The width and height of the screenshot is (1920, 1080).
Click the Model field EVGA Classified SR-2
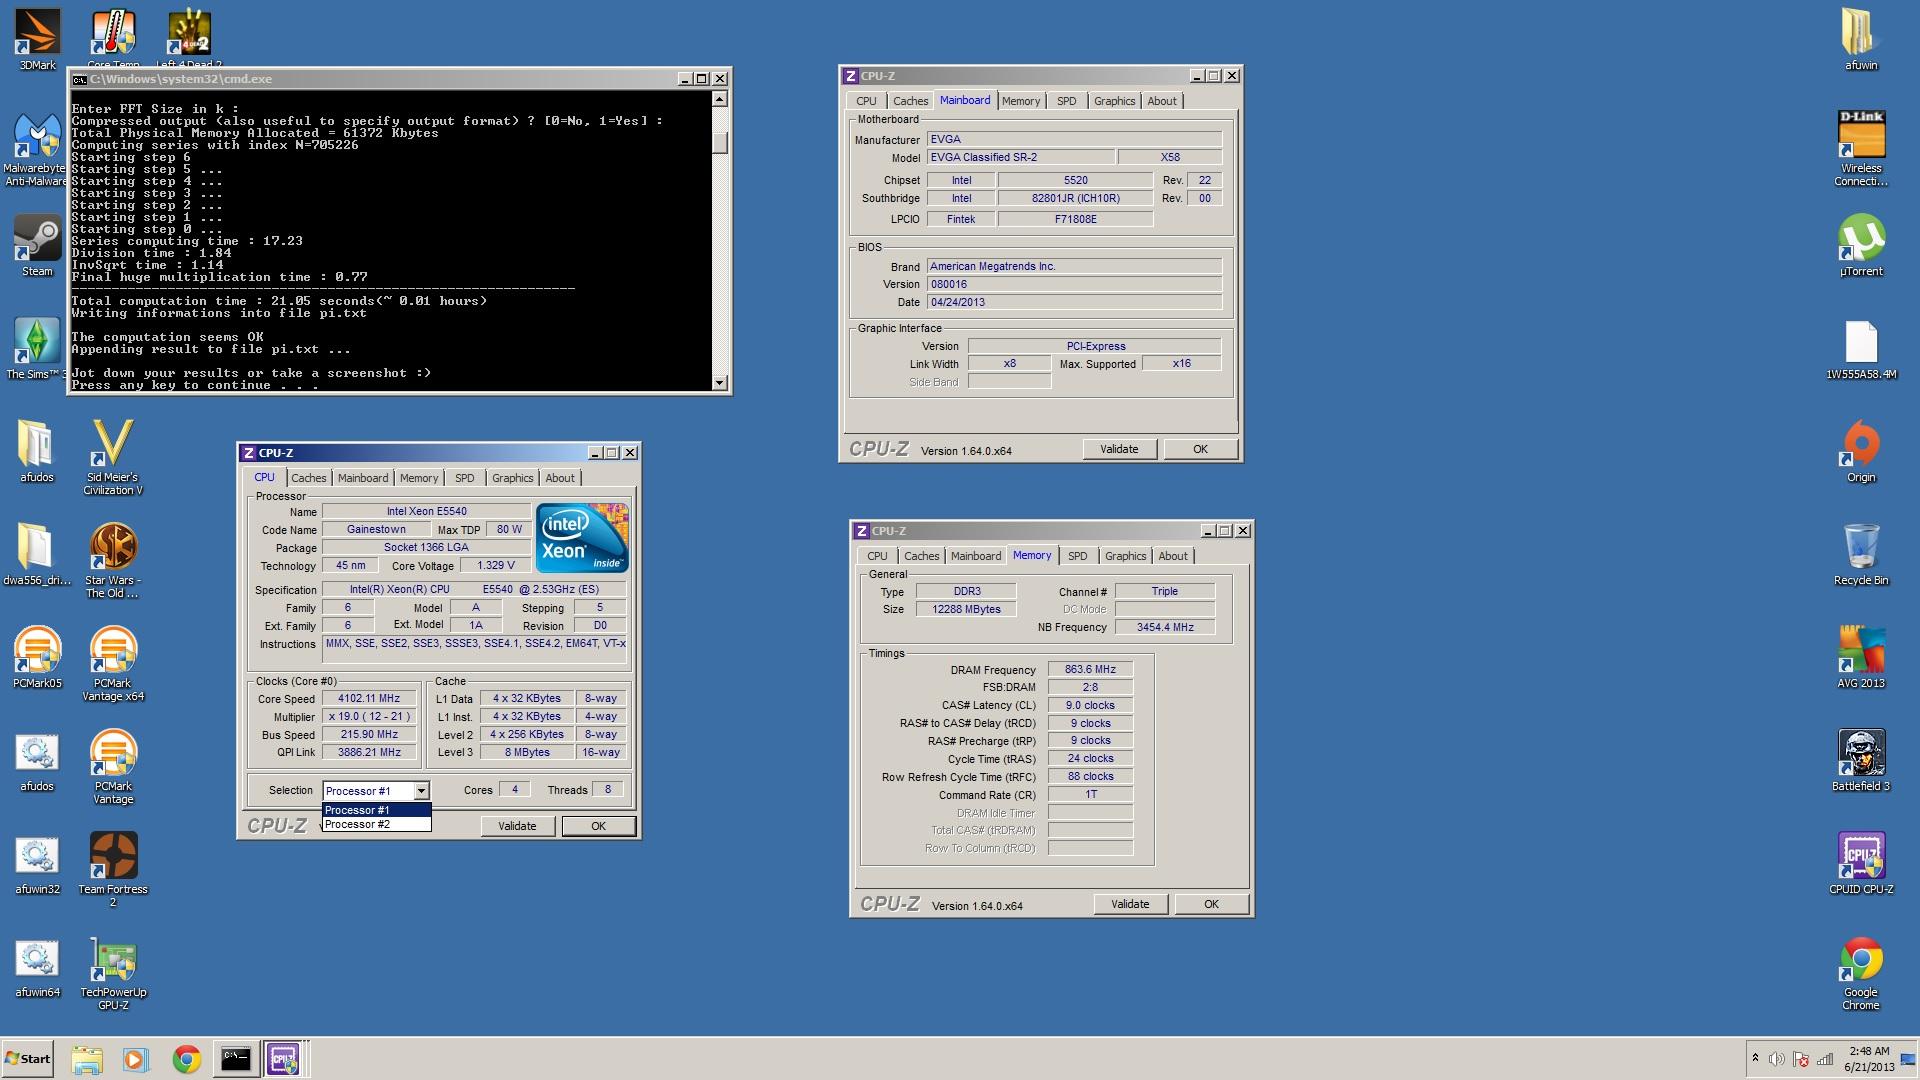coord(1020,157)
